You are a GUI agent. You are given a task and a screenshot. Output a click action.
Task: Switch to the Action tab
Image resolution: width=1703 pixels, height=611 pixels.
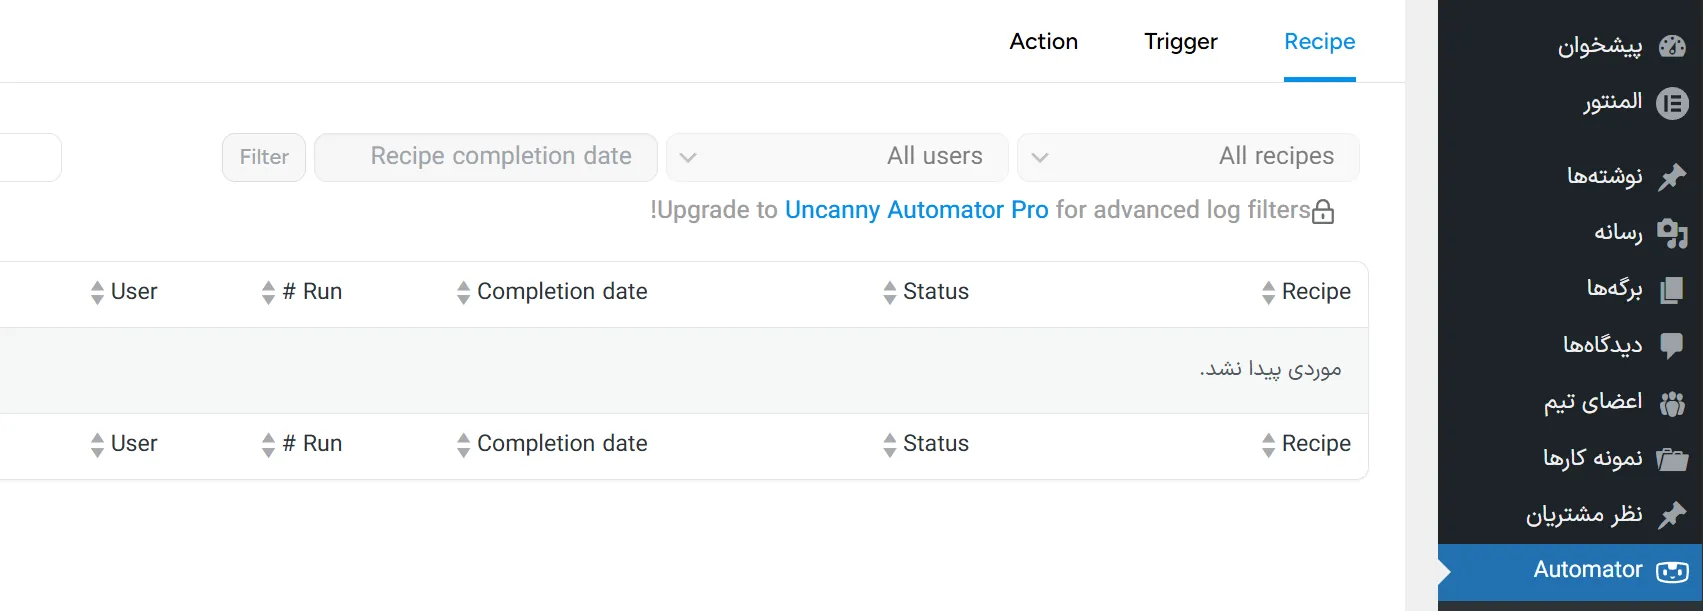coord(1043,42)
